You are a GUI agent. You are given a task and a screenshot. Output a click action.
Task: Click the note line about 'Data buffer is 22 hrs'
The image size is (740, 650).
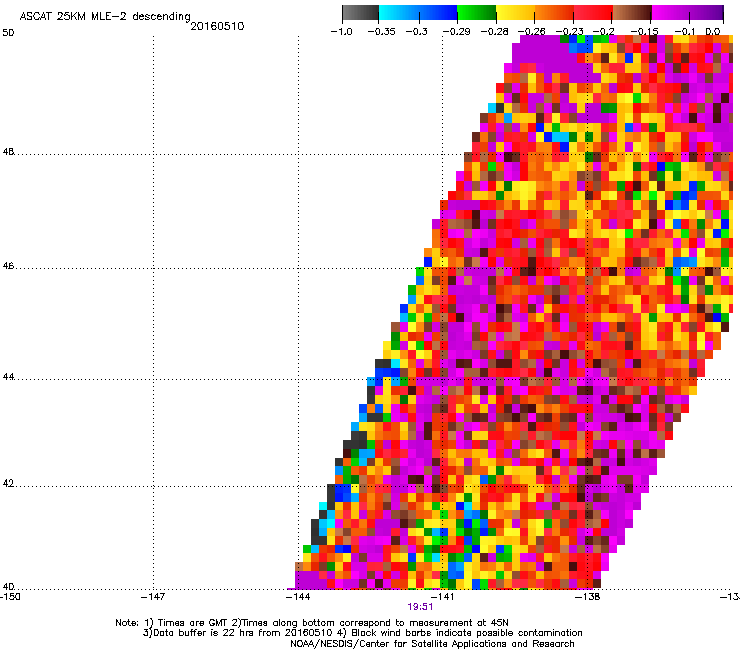coord(362,633)
